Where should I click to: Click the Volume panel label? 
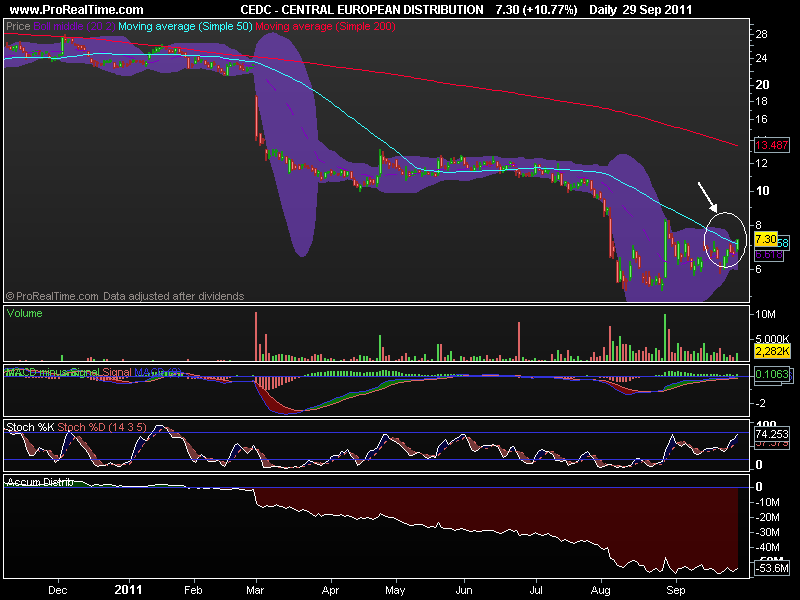(x=24, y=313)
